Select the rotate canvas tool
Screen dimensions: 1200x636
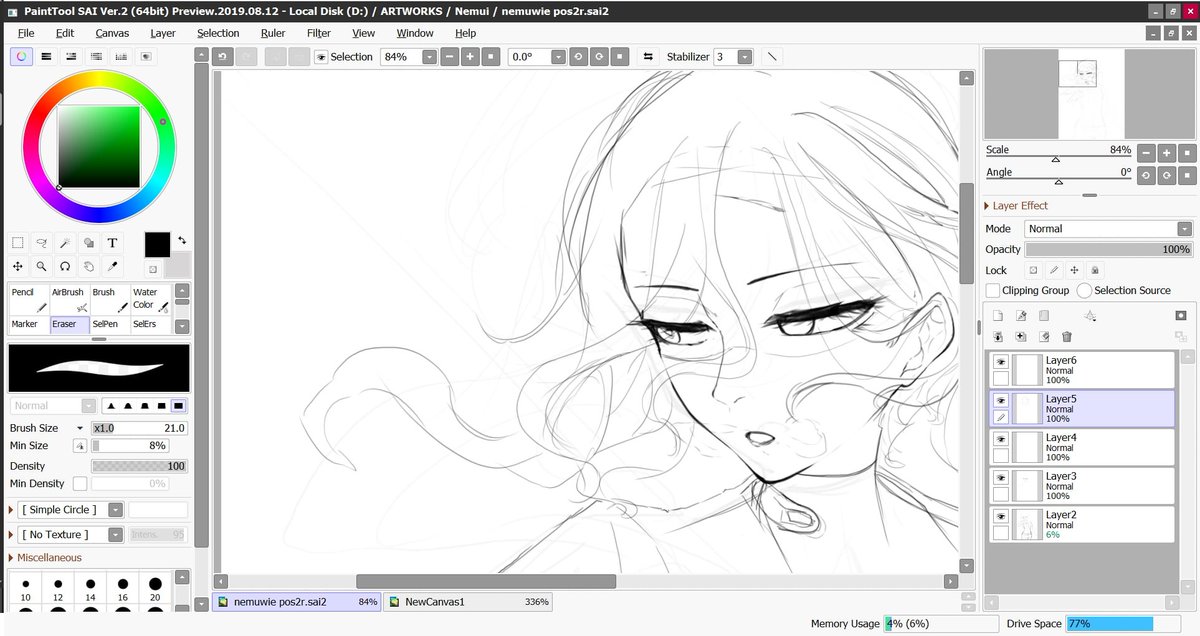coord(65,266)
